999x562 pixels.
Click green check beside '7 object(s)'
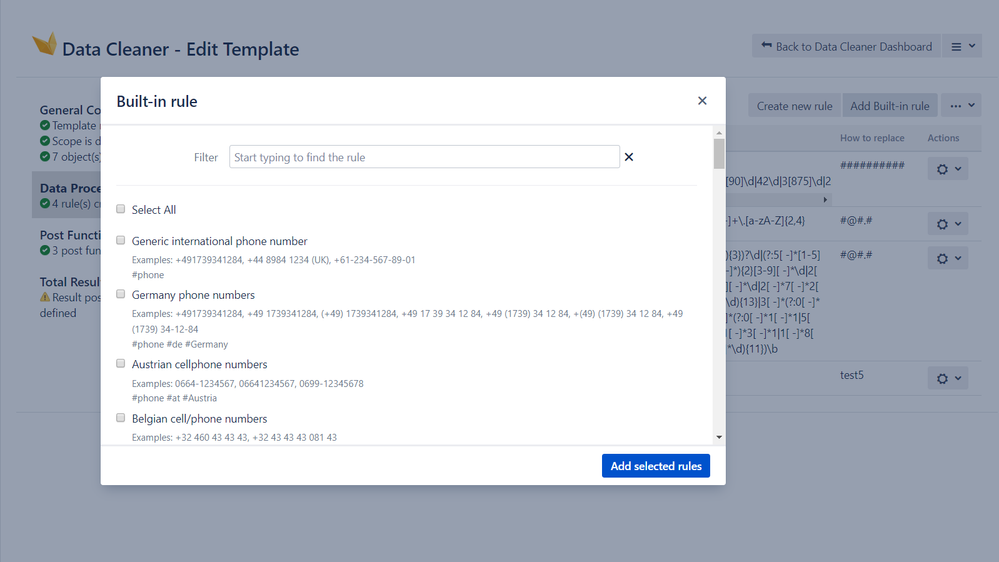(x=45, y=156)
